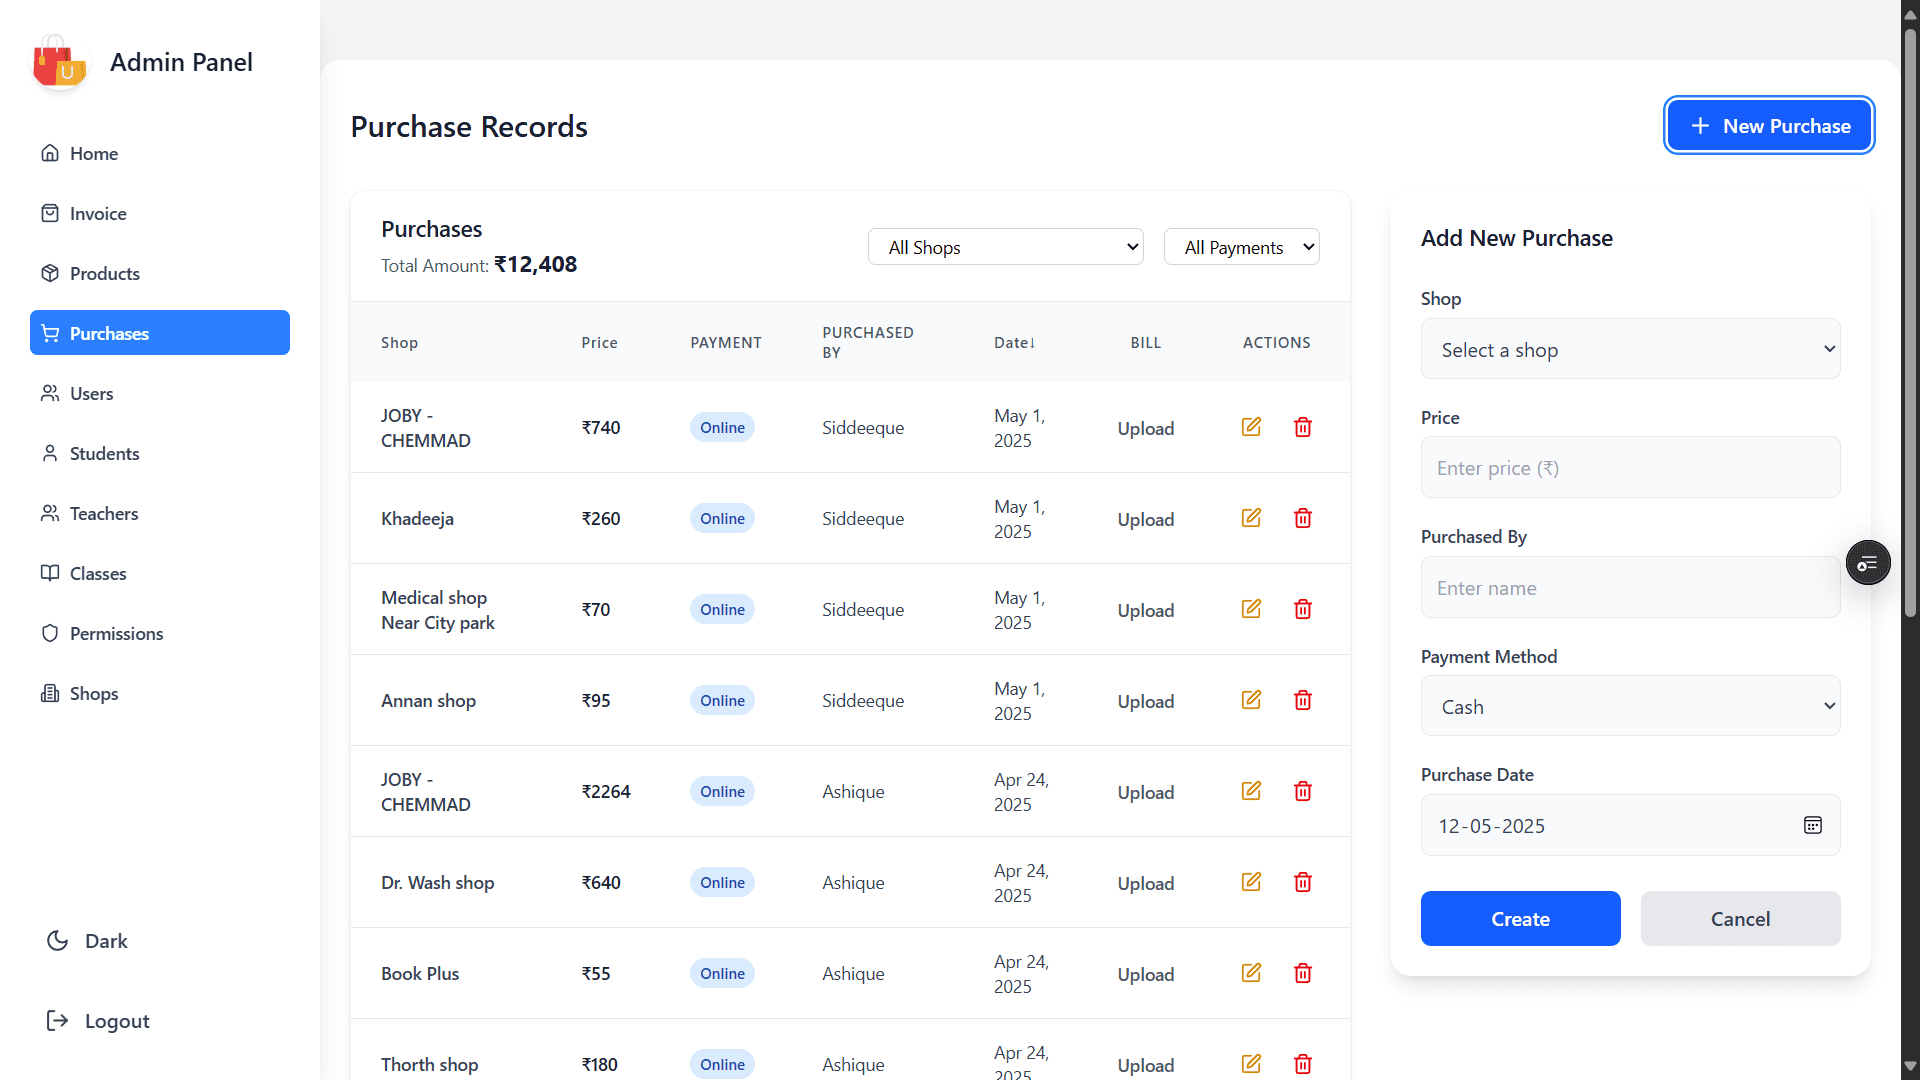Delete the Annan shop purchase
Viewport: 1920px width, 1080px height.
point(1303,700)
